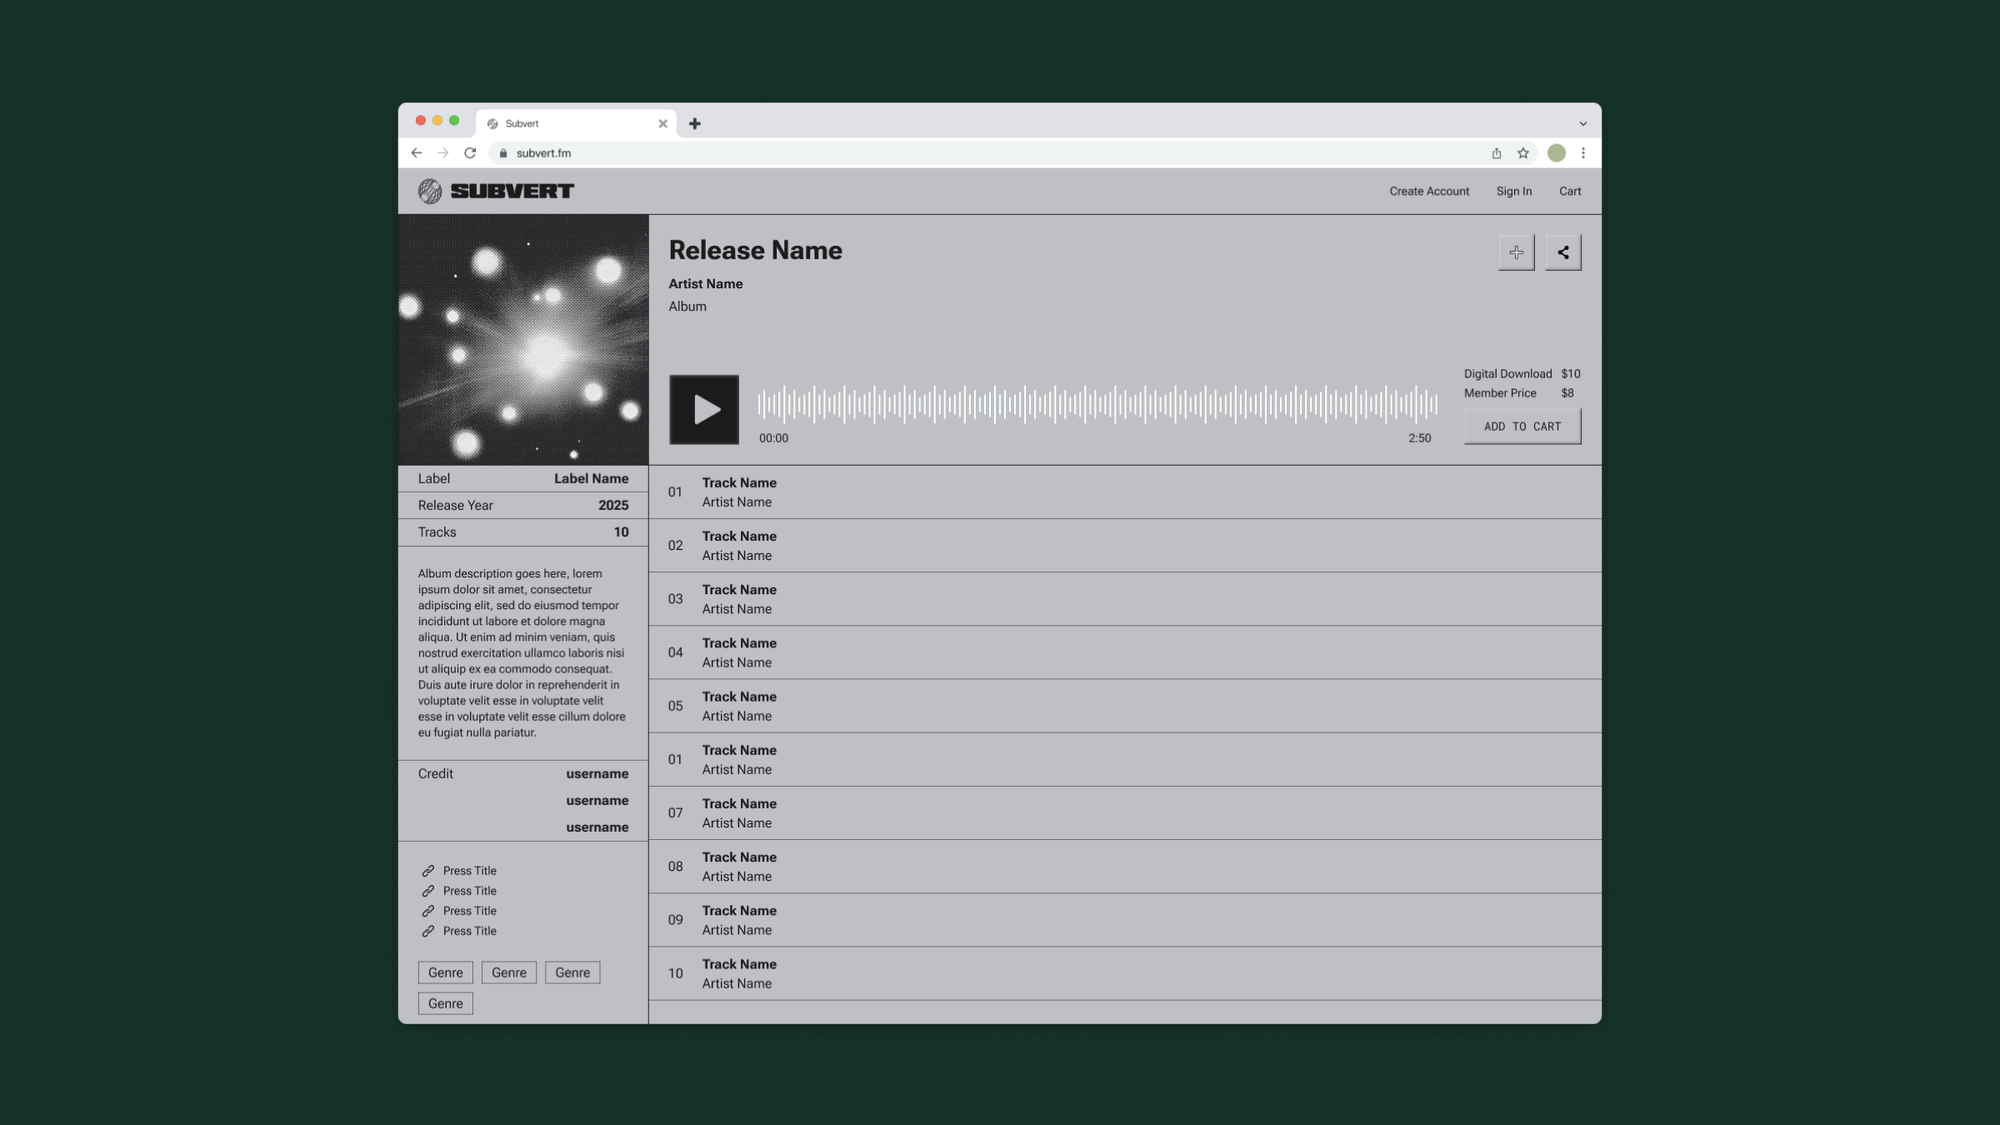Open new tab with plus icon
This screenshot has height=1125, width=2000.
tap(695, 124)
